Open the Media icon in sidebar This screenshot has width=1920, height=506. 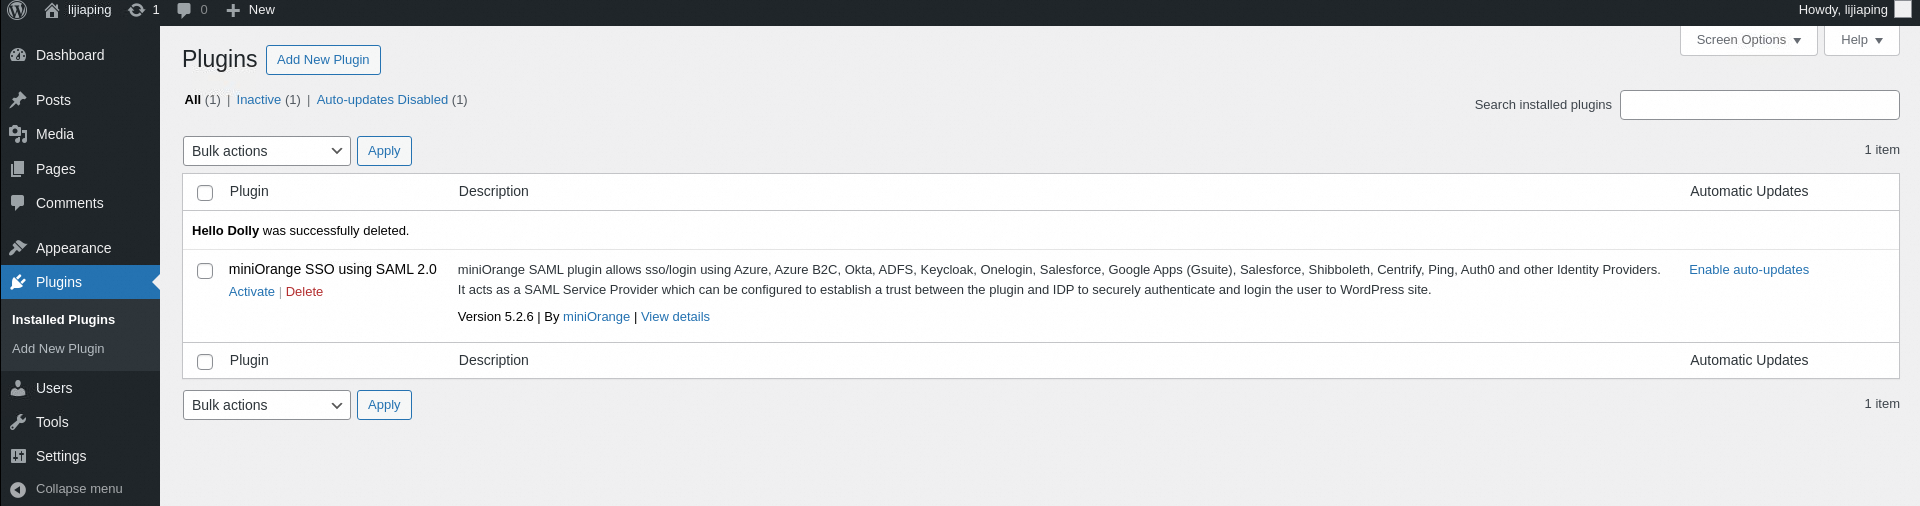18,134
